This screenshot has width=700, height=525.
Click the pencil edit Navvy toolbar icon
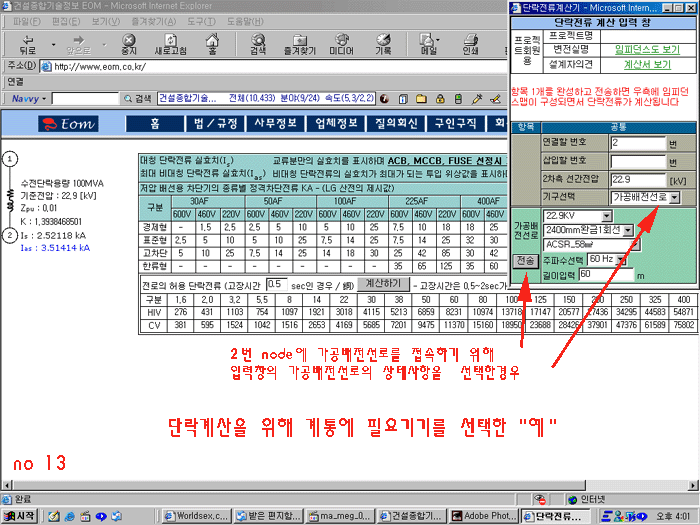(x=495, y=99)
